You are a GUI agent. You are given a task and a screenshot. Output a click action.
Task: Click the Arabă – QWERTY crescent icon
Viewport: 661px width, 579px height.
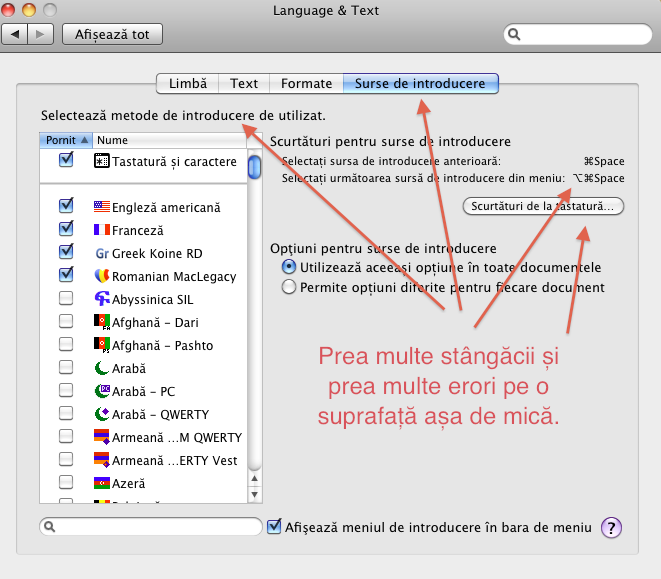click(102, 414)
